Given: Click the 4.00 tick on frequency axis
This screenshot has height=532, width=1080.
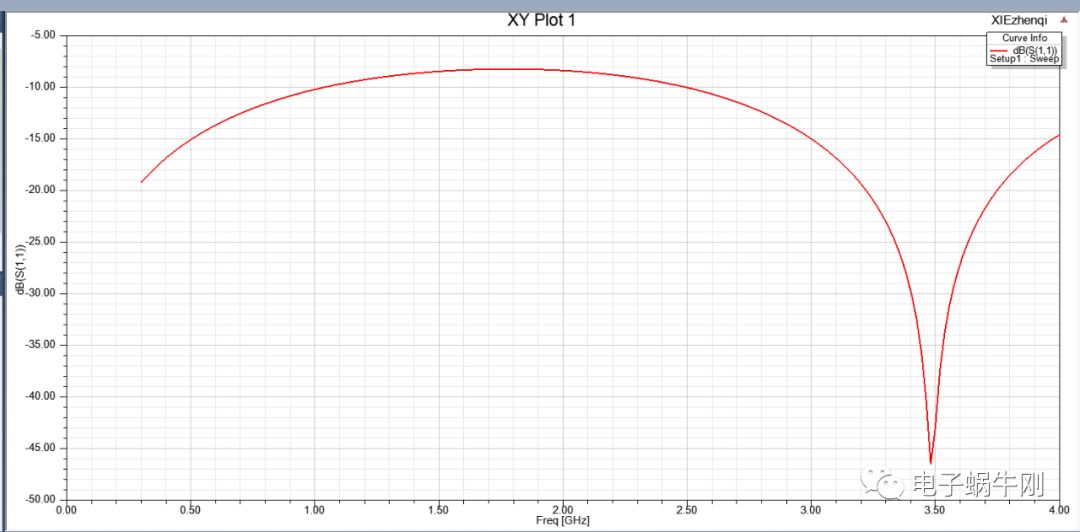Looking at the screenshot, I should pos(1058,510).
